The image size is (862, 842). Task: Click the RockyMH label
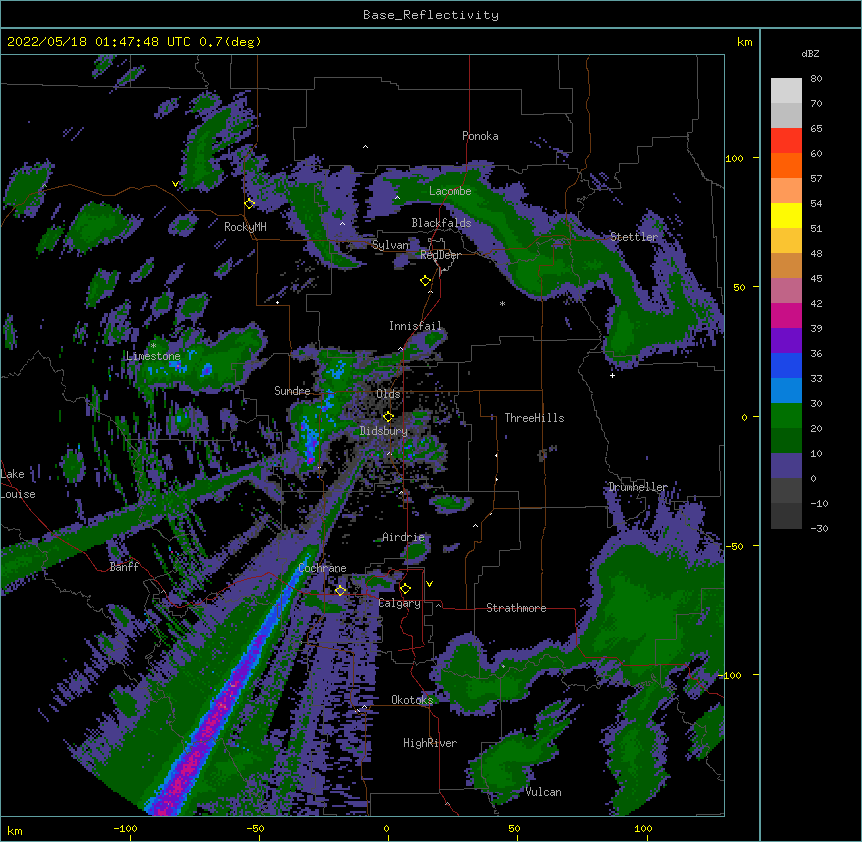tap(245, 227)
